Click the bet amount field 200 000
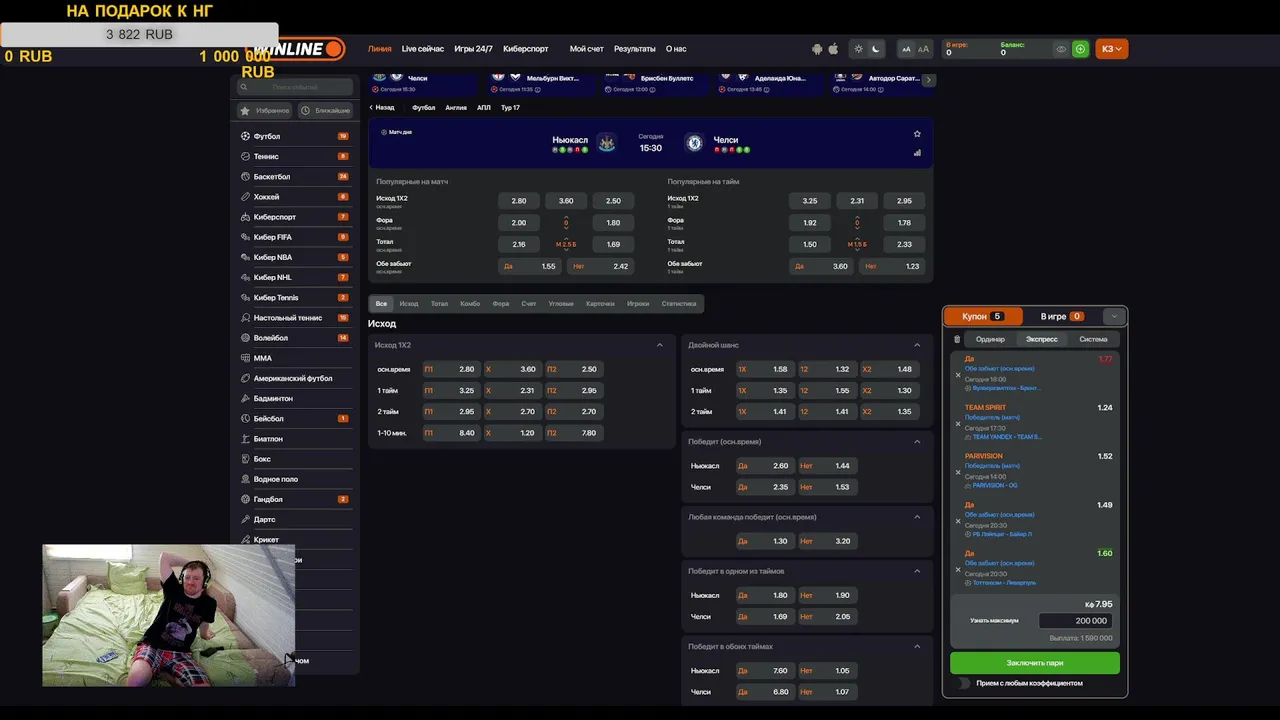The height and width of the screenshot is (720, 1280). (1076, 621)
